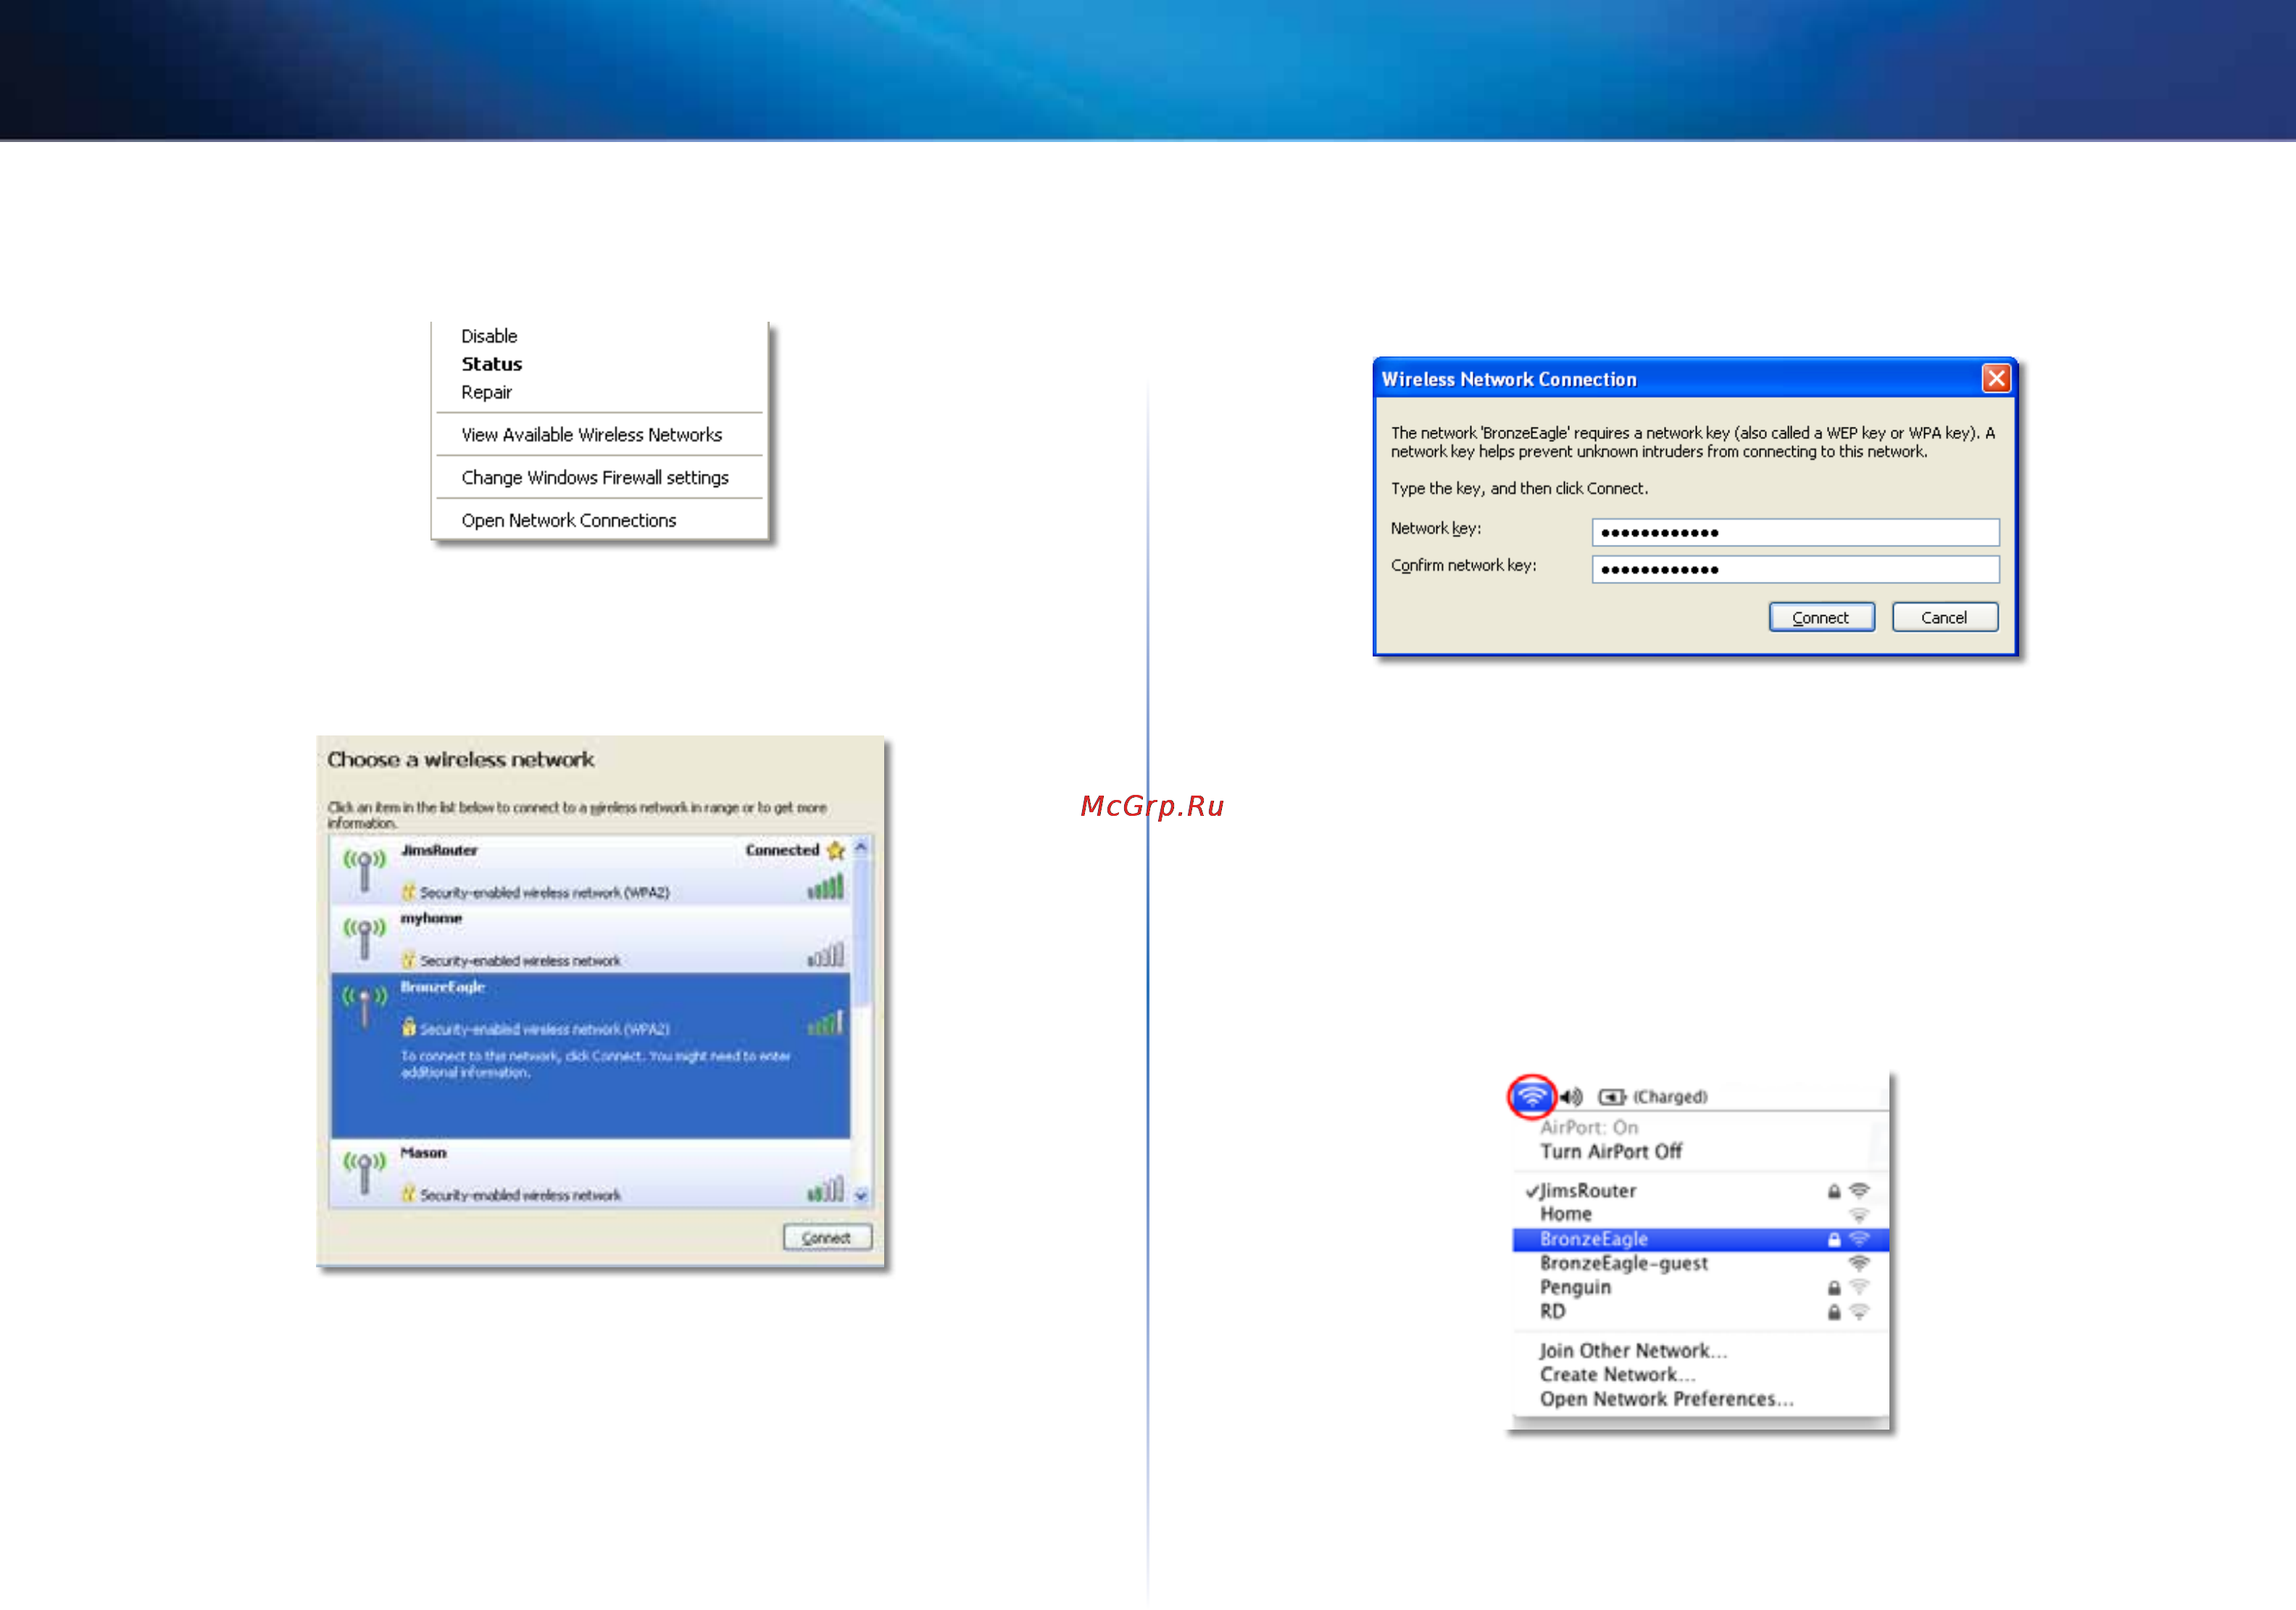Cancel the Wireless Network Connection dialog
The width and height of the screenshot is (2296, 1610).
tap(1944, 618)
